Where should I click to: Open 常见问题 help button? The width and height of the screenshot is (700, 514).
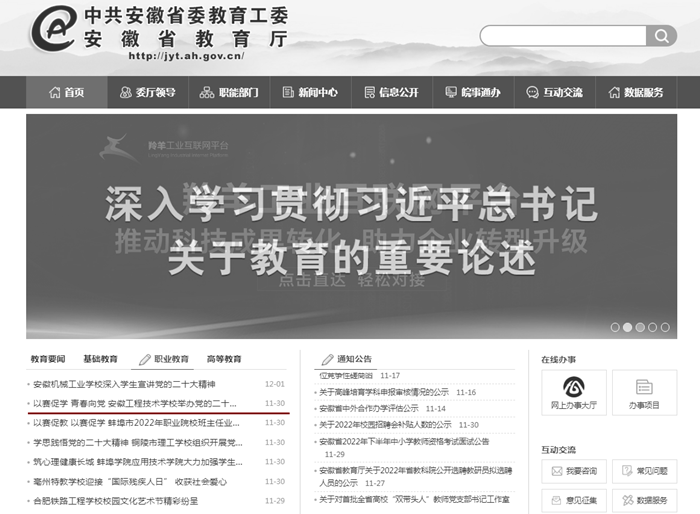(644, 471)
